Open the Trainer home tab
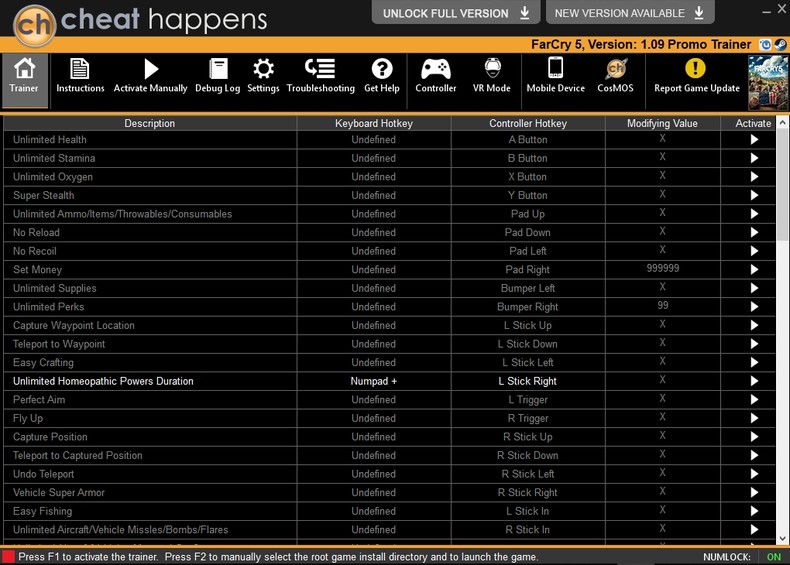The width and height of the screenshot is (790, 565). 25,80
